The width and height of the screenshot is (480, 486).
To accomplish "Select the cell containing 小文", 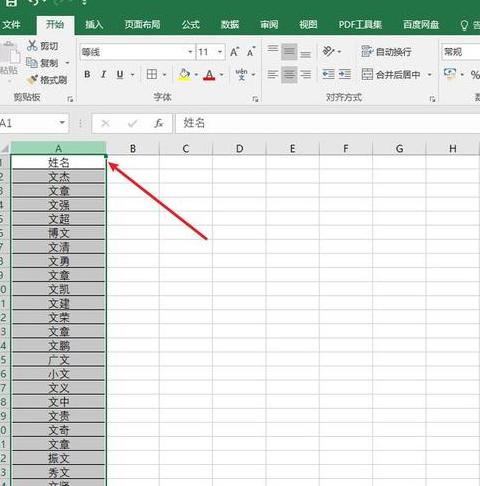I will pos(58,374).
